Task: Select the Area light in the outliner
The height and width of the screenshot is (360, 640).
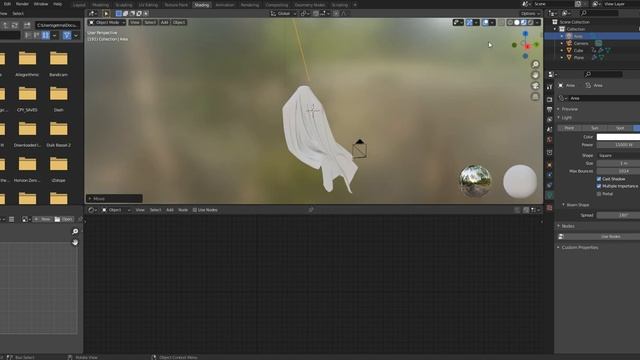Action: click(578, 36)
